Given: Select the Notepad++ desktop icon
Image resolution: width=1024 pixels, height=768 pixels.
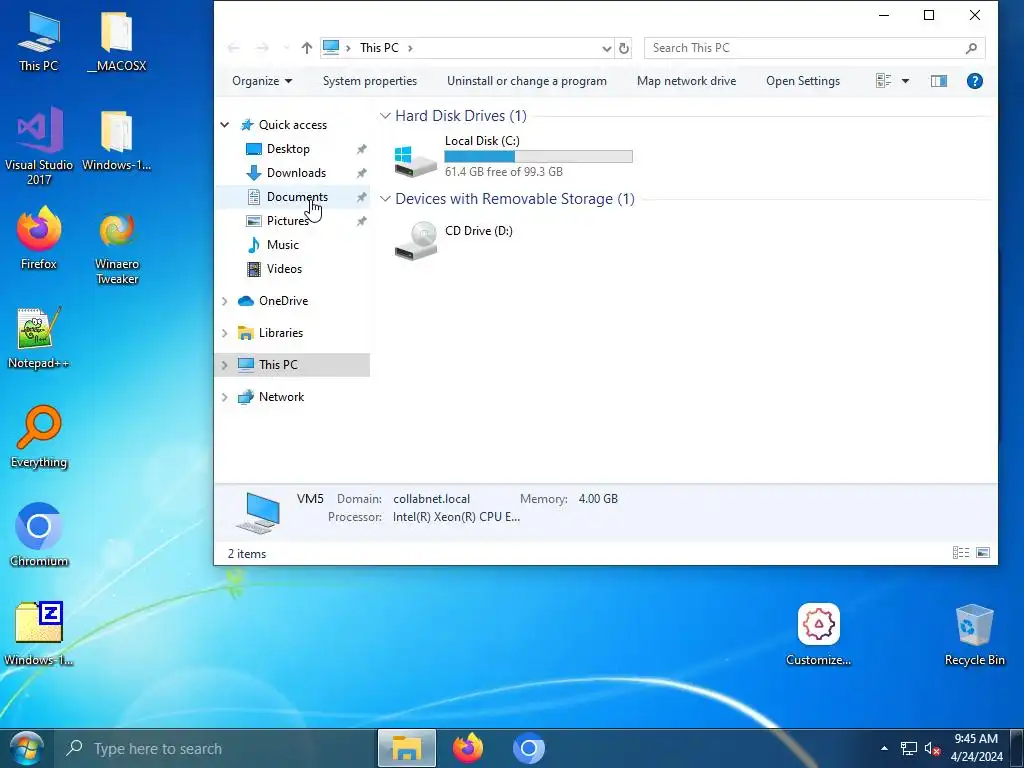Looking at the screenshot, I should click(x=39, y=338).
